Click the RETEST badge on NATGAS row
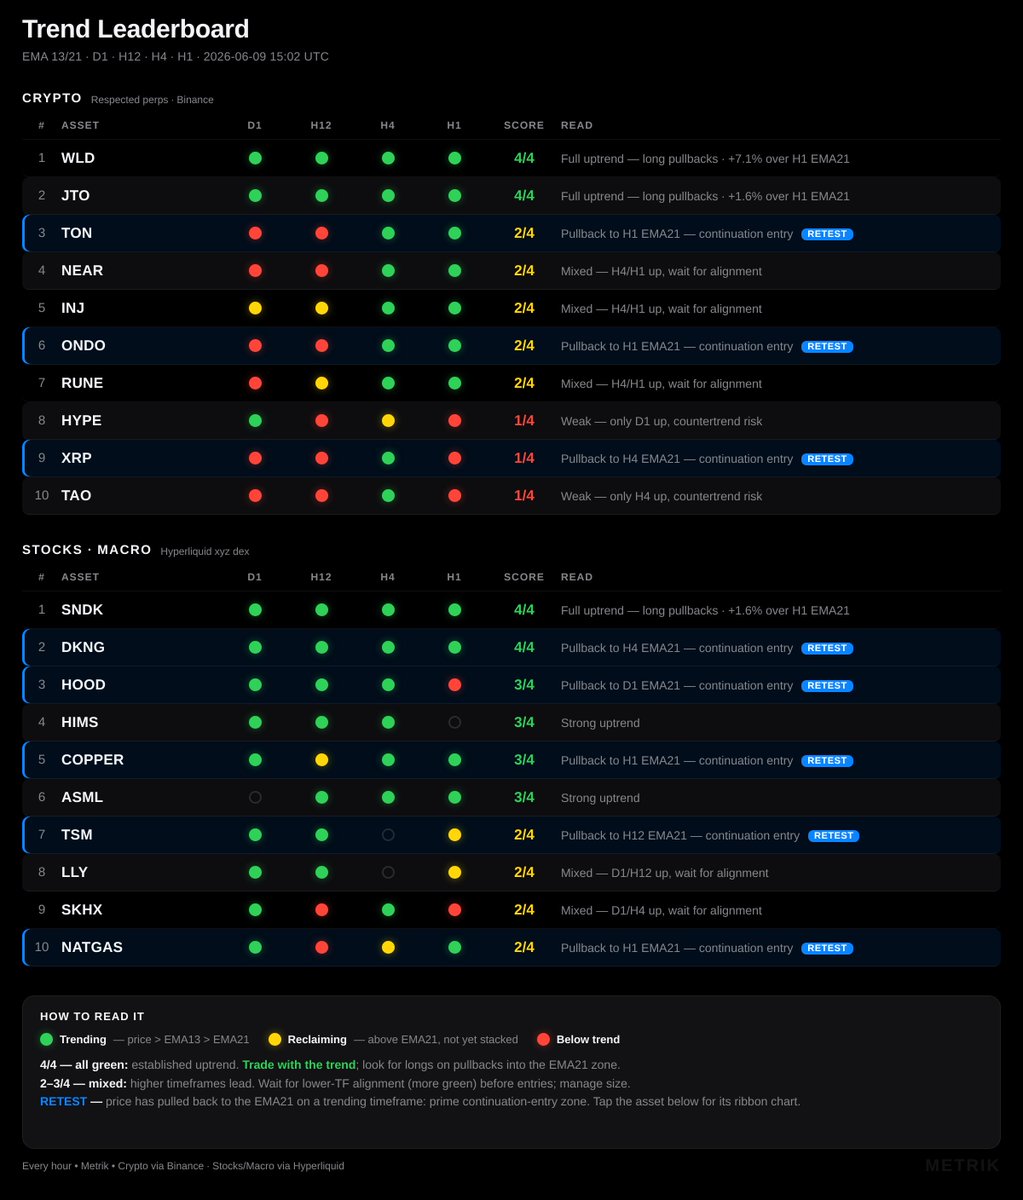This screenshot has width=1023, height=1200. tap(827, 948)
